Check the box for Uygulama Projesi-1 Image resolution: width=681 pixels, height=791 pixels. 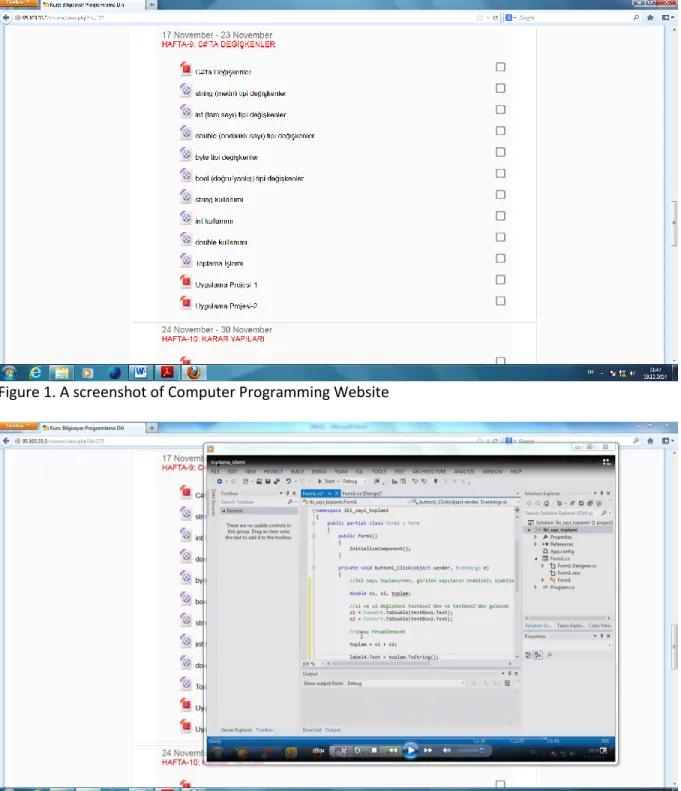coord(500,279)
